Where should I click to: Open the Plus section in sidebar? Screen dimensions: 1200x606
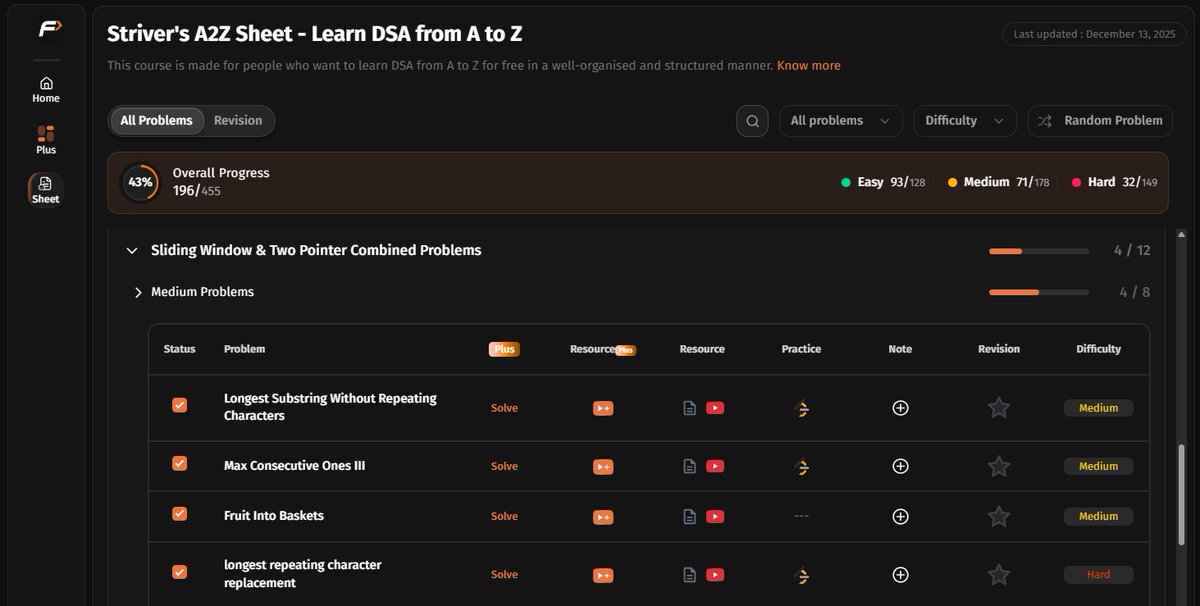[46, 141]
